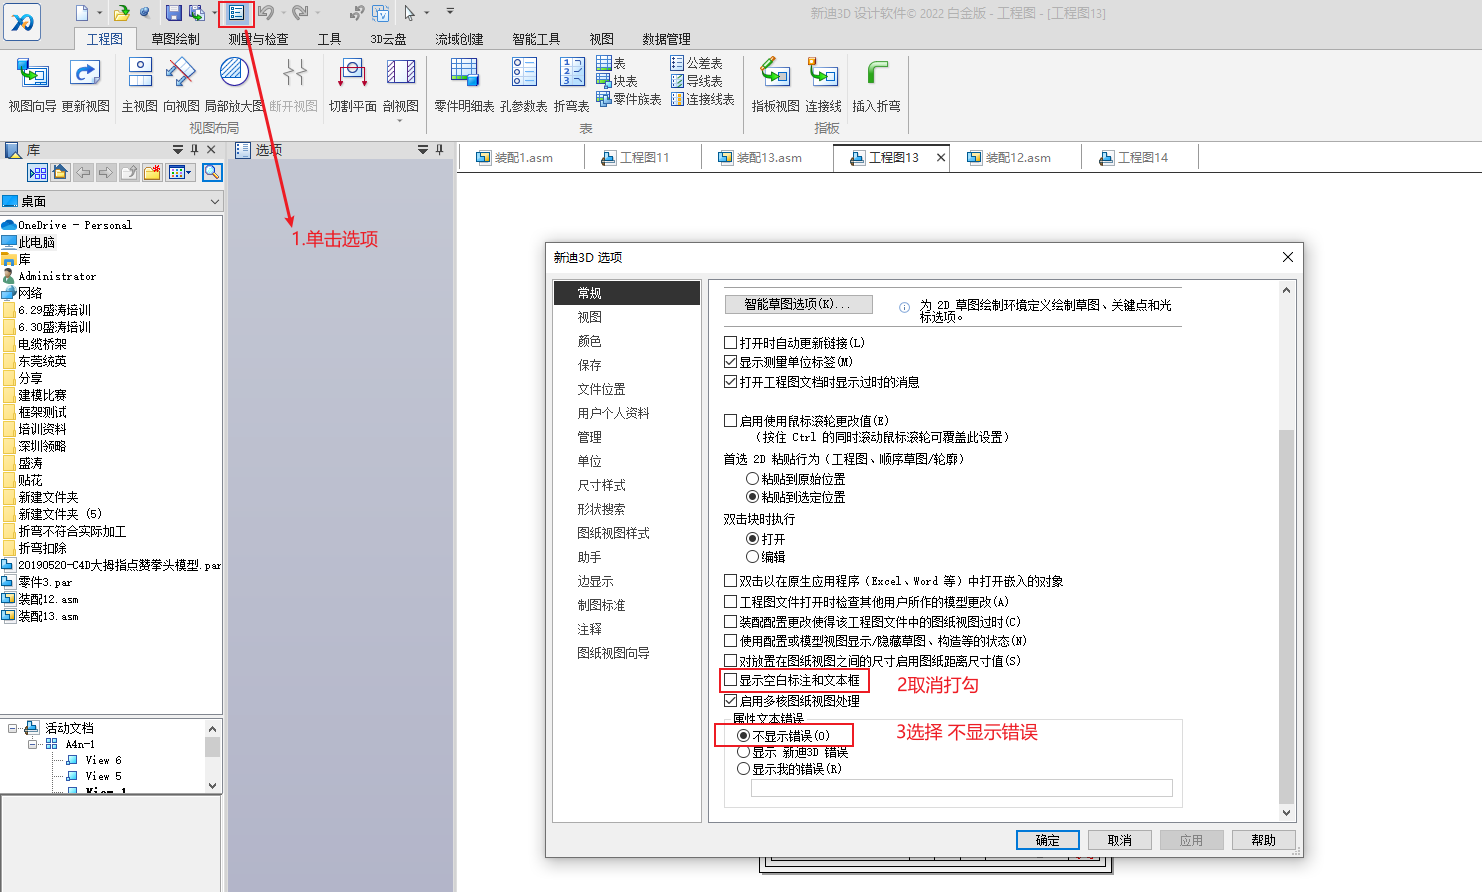Click Update Views (更新视图) icon
This screenshot has width=1482, height=892.
(x=86, y=85)
